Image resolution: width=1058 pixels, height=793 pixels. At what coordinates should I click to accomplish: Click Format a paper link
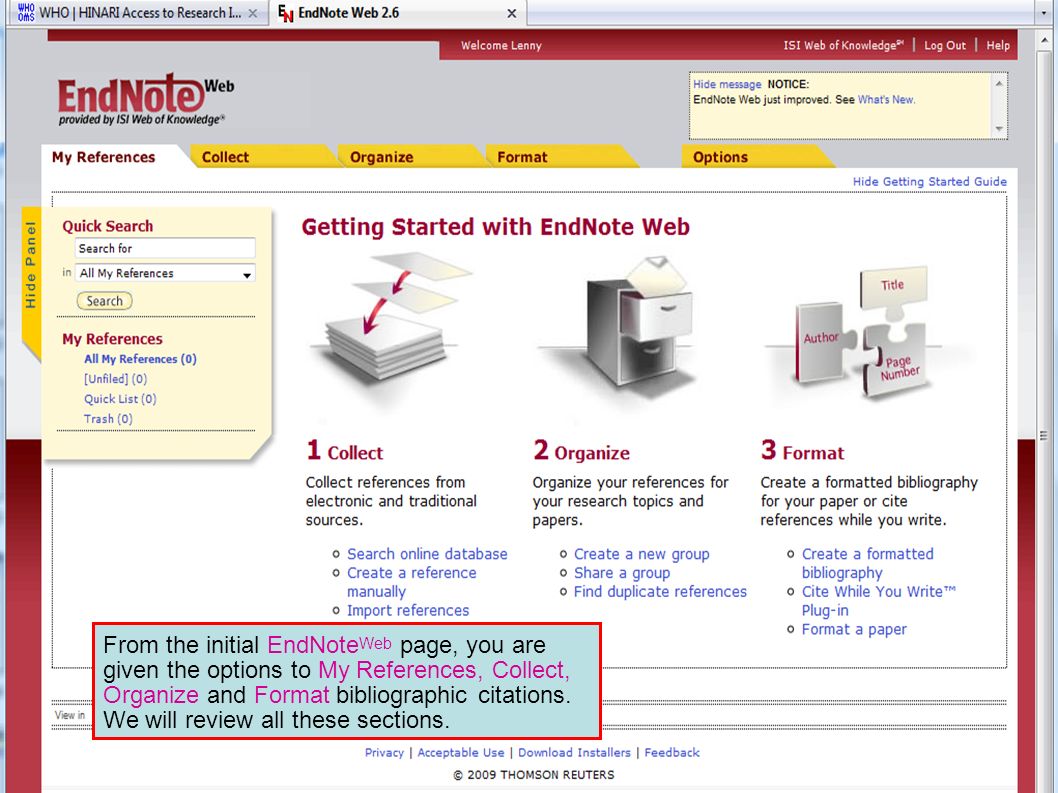pyautogui.click(x=854, y=630)
